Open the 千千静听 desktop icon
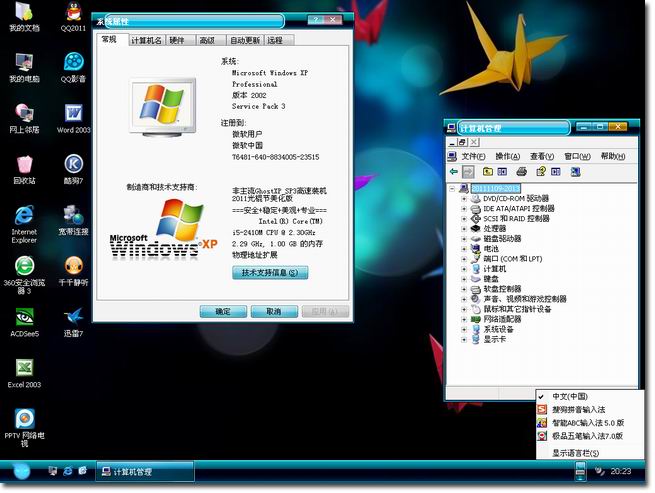The image size is (655, 493). pos(74,271)
